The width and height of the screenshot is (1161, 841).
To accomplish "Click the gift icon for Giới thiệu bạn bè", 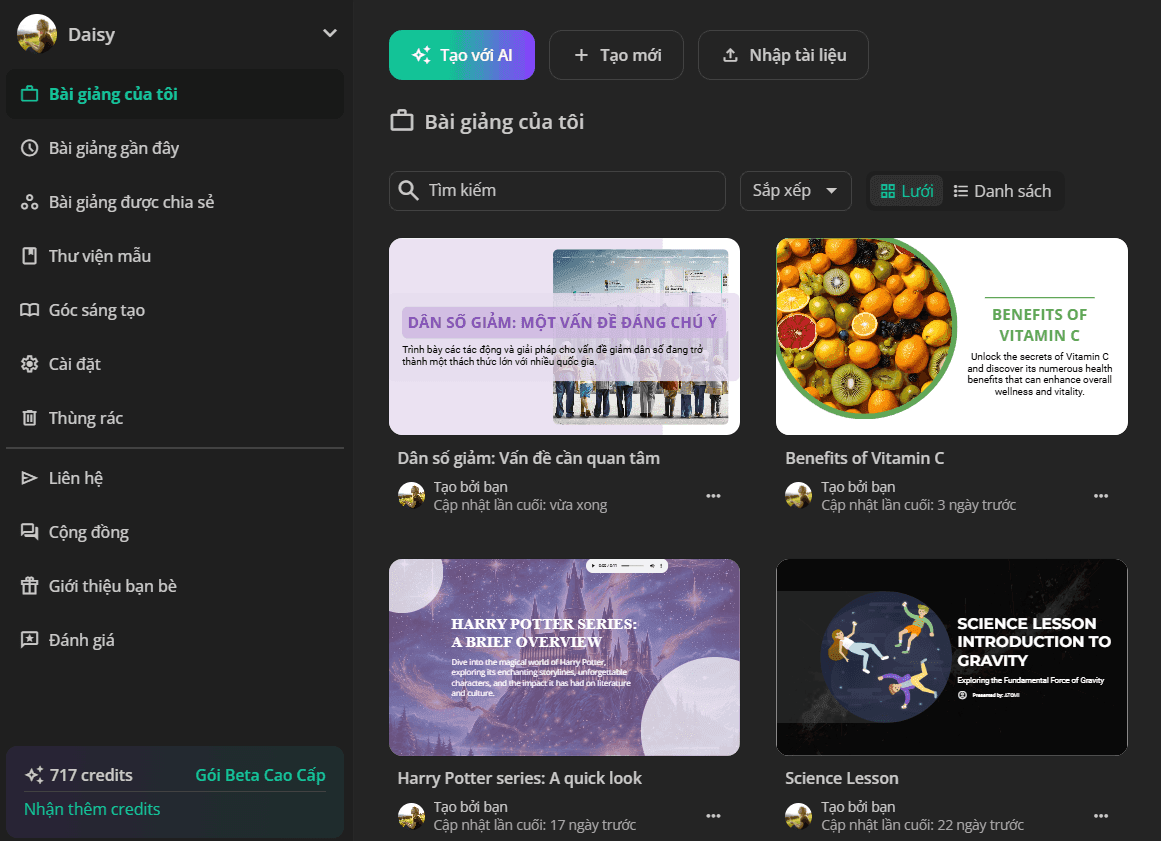I will point(30,586).
